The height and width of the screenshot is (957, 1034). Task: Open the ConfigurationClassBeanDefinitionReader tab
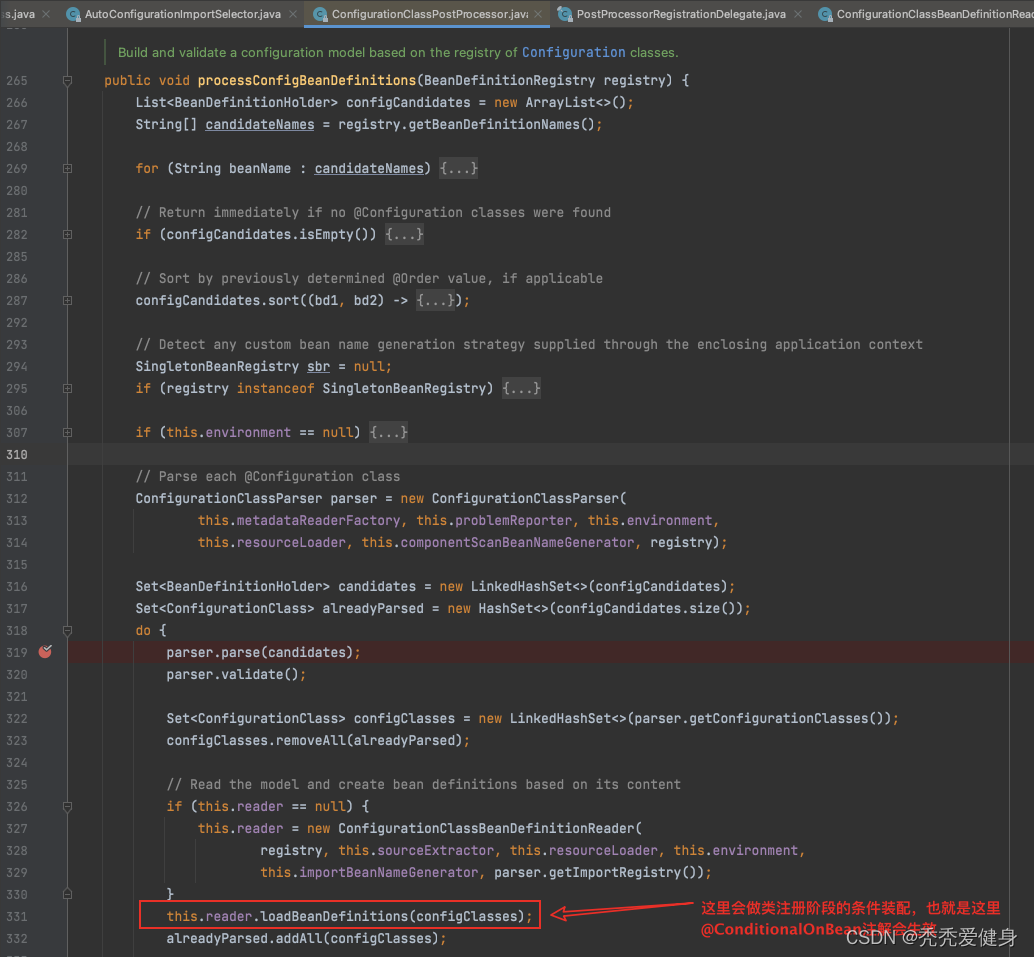click(930, 14)
